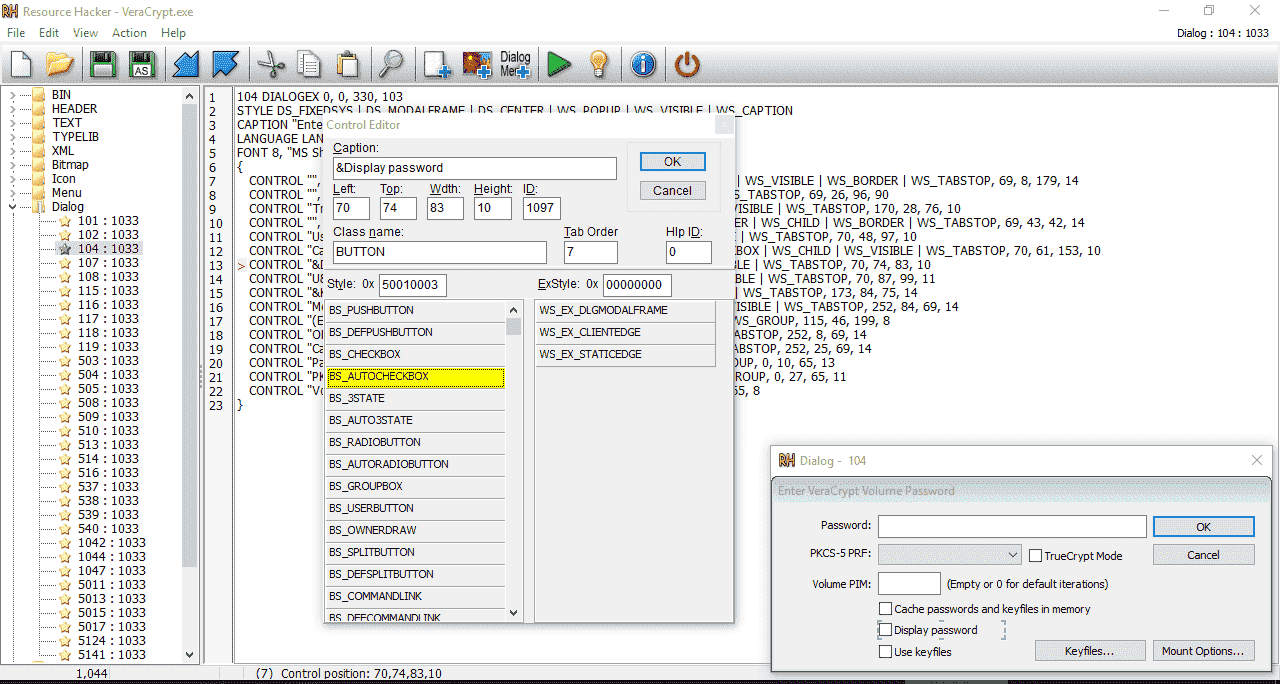Toggle the BS_PUSHBUTTON style flag
The height and width of the screenshot is (684, 1280).
pyautogui.click(x=415, y=311)
